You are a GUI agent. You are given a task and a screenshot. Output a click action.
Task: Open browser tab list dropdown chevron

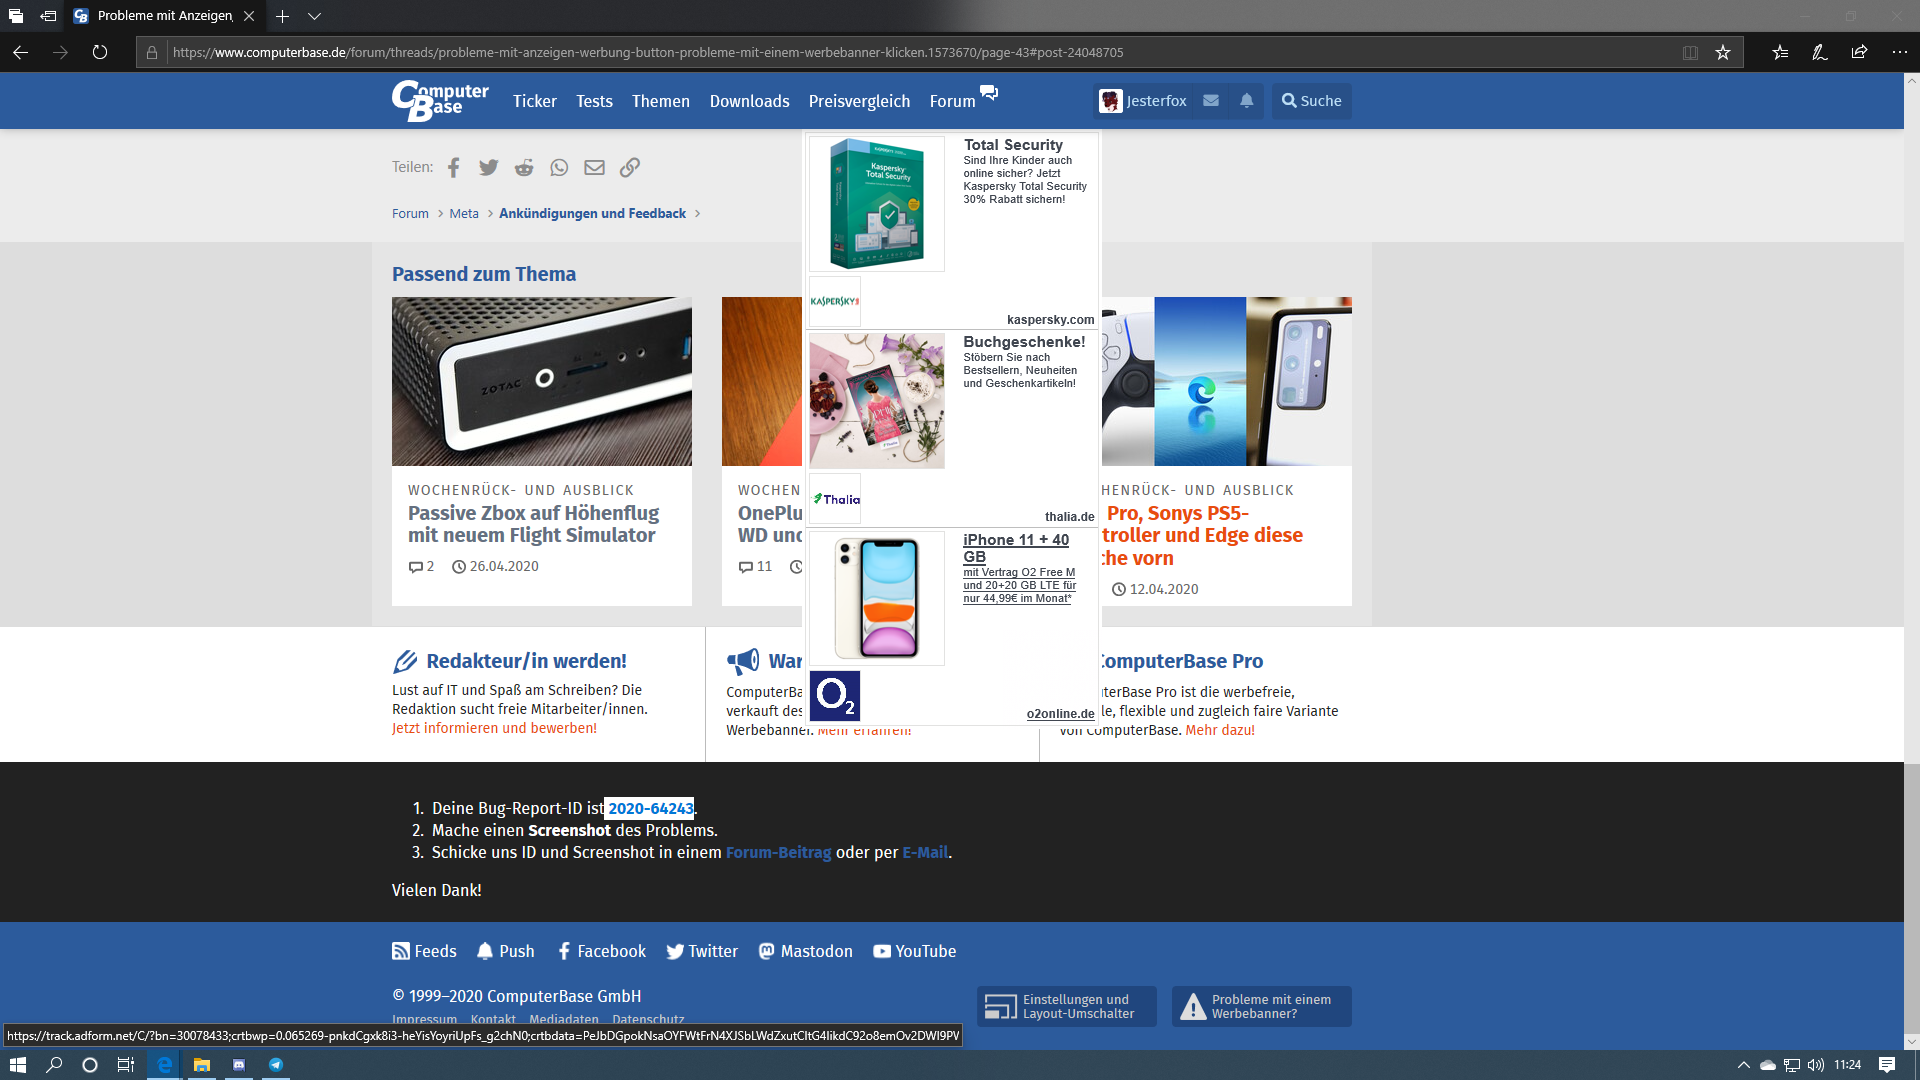314,16
